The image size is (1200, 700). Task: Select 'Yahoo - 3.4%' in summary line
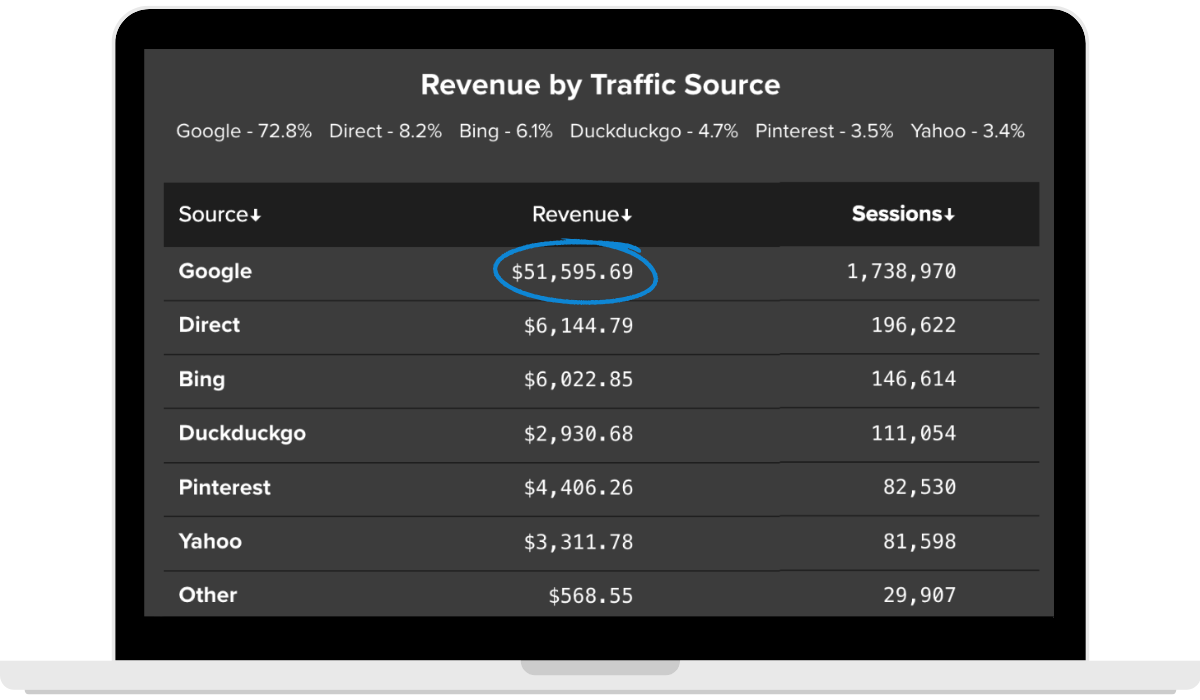(967, 131)
